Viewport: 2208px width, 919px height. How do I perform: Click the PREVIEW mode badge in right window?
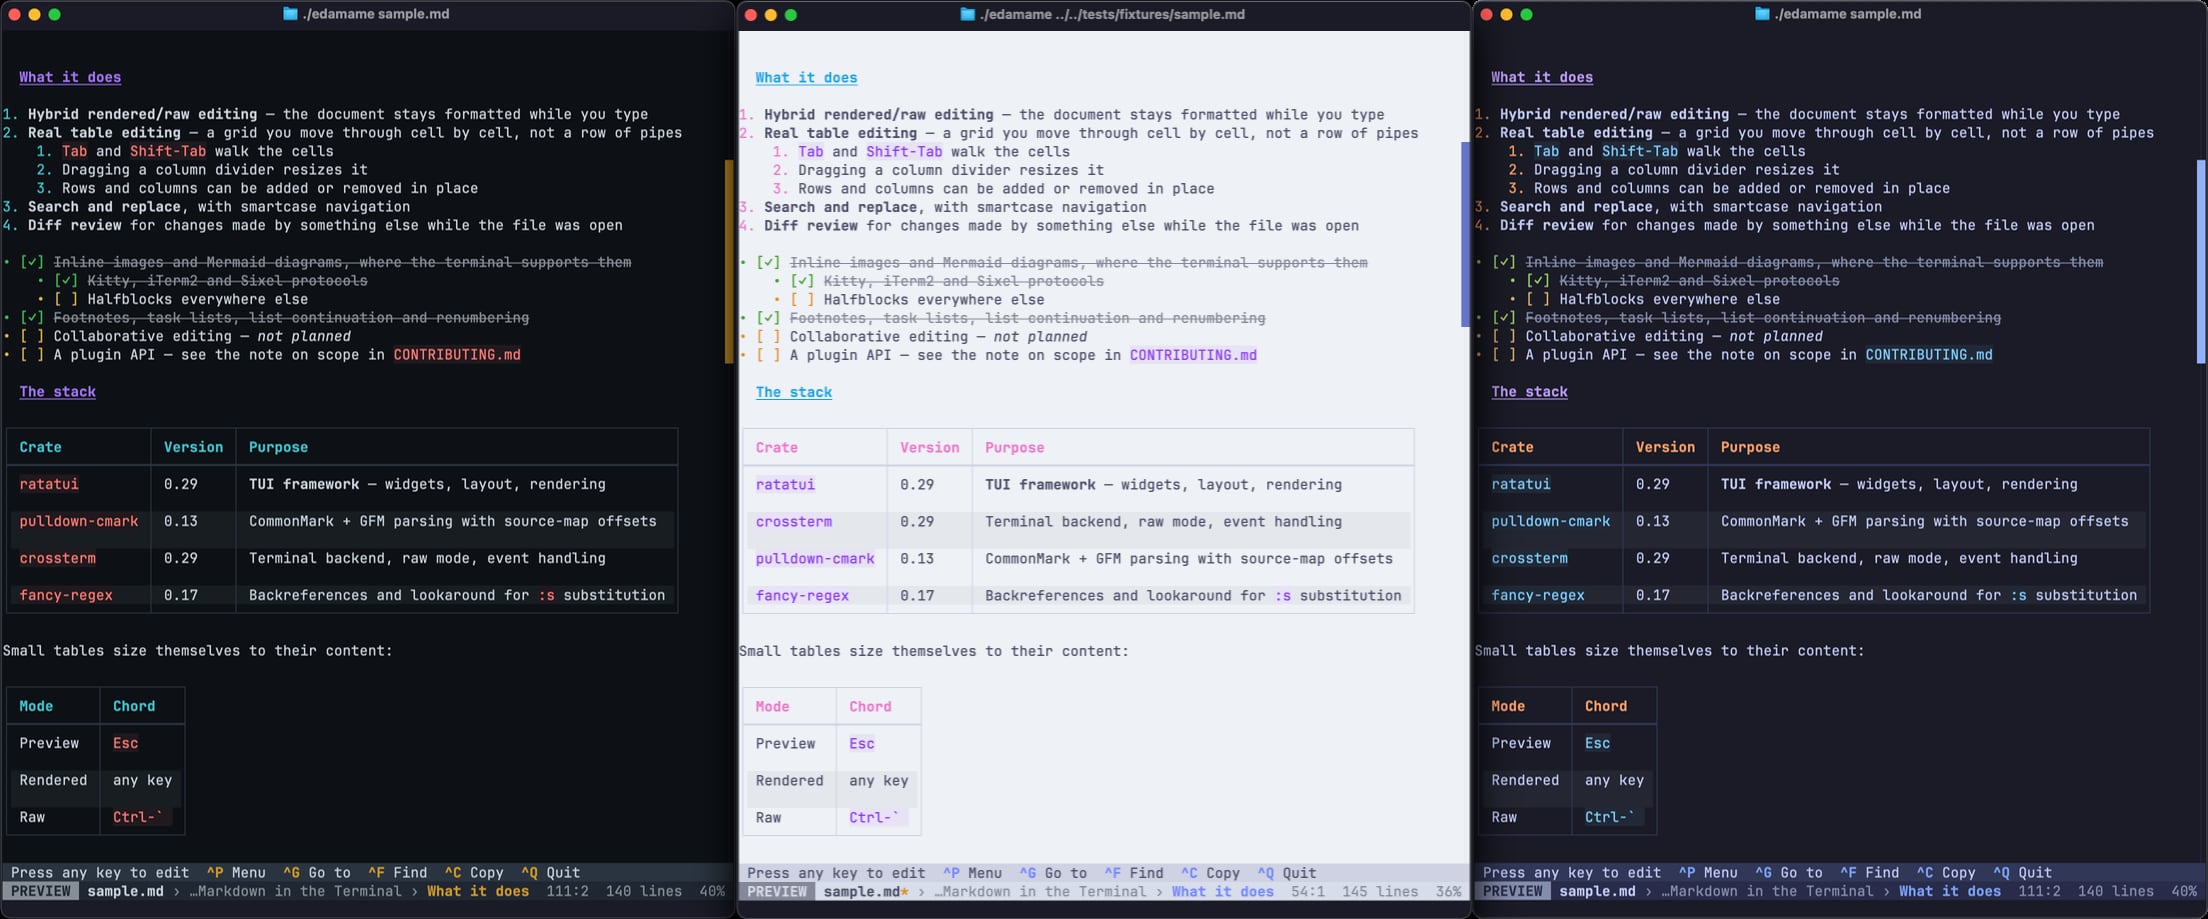pyautogui.click(x=1513, y=891)
